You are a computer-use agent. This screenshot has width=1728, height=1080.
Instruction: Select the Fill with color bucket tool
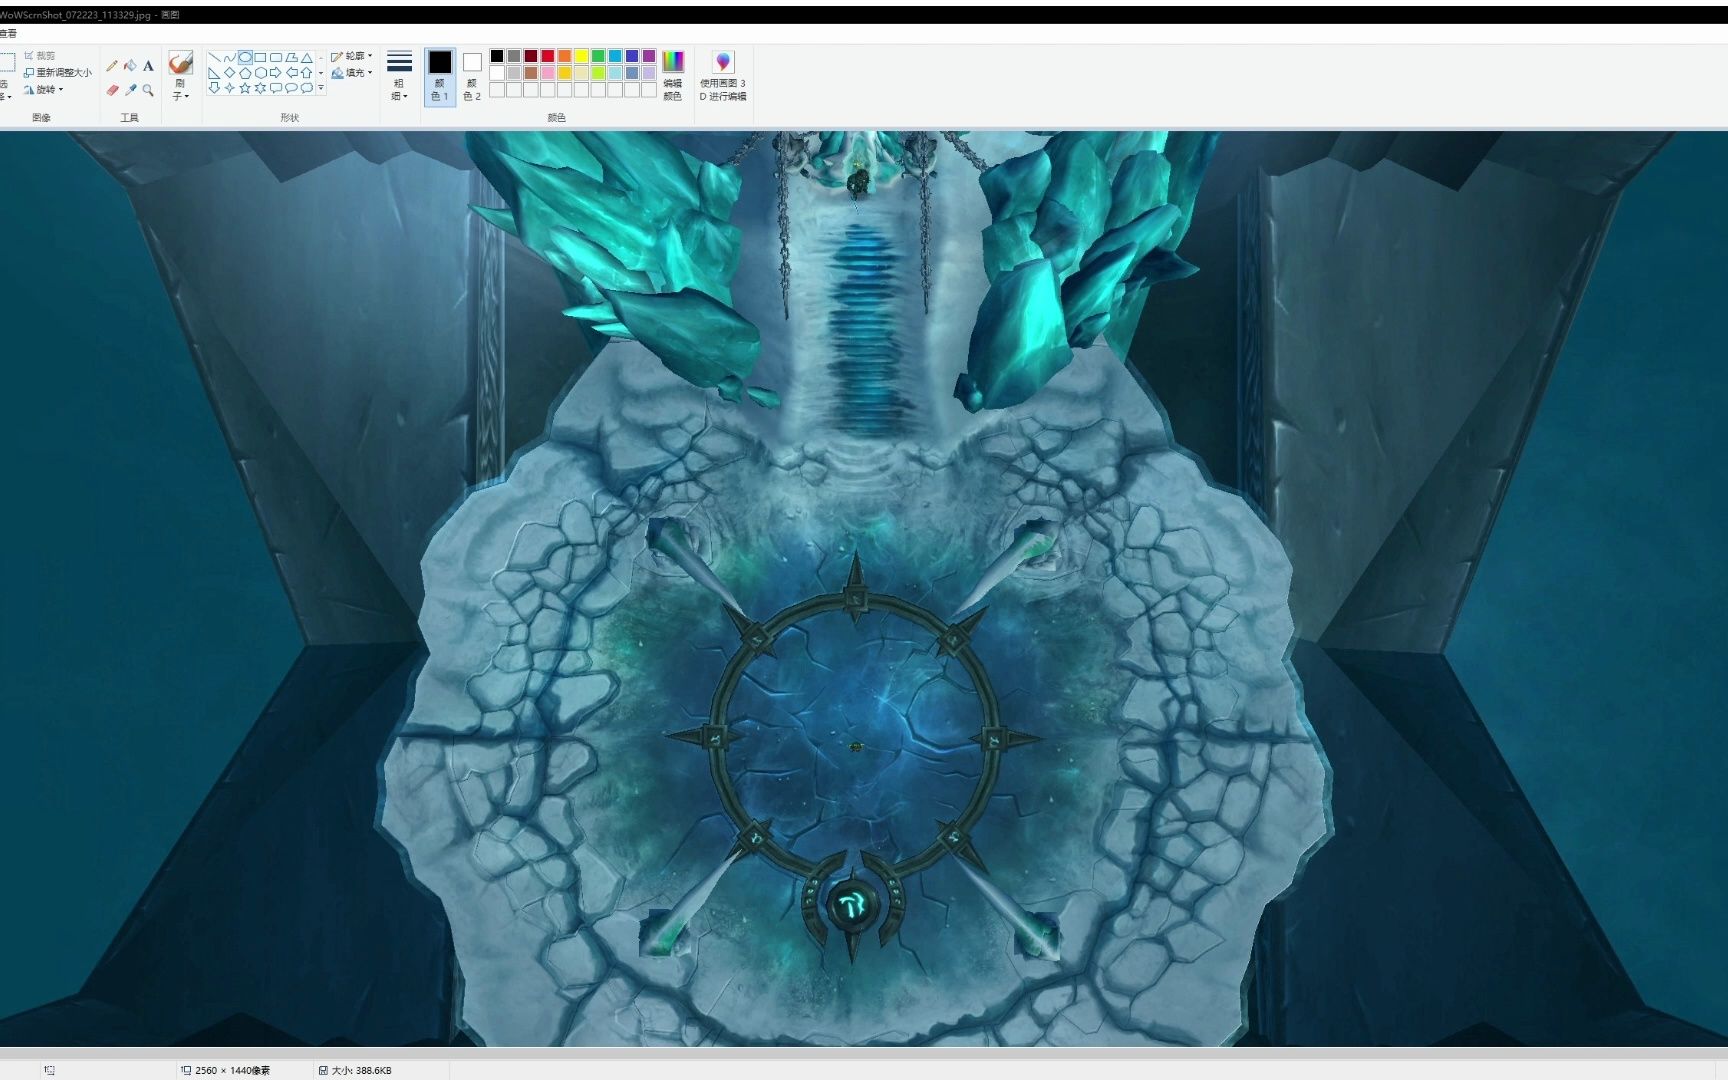pos(130,66)
